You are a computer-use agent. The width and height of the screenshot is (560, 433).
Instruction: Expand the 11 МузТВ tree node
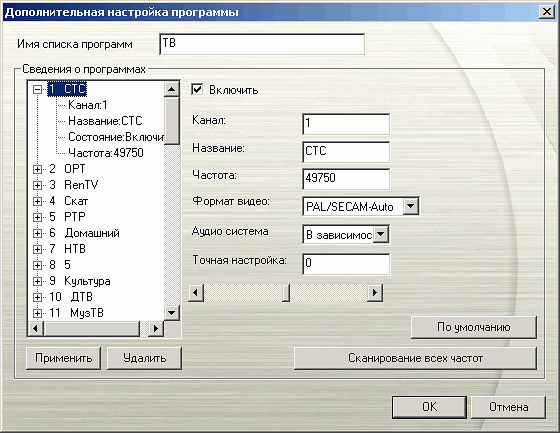38,313
